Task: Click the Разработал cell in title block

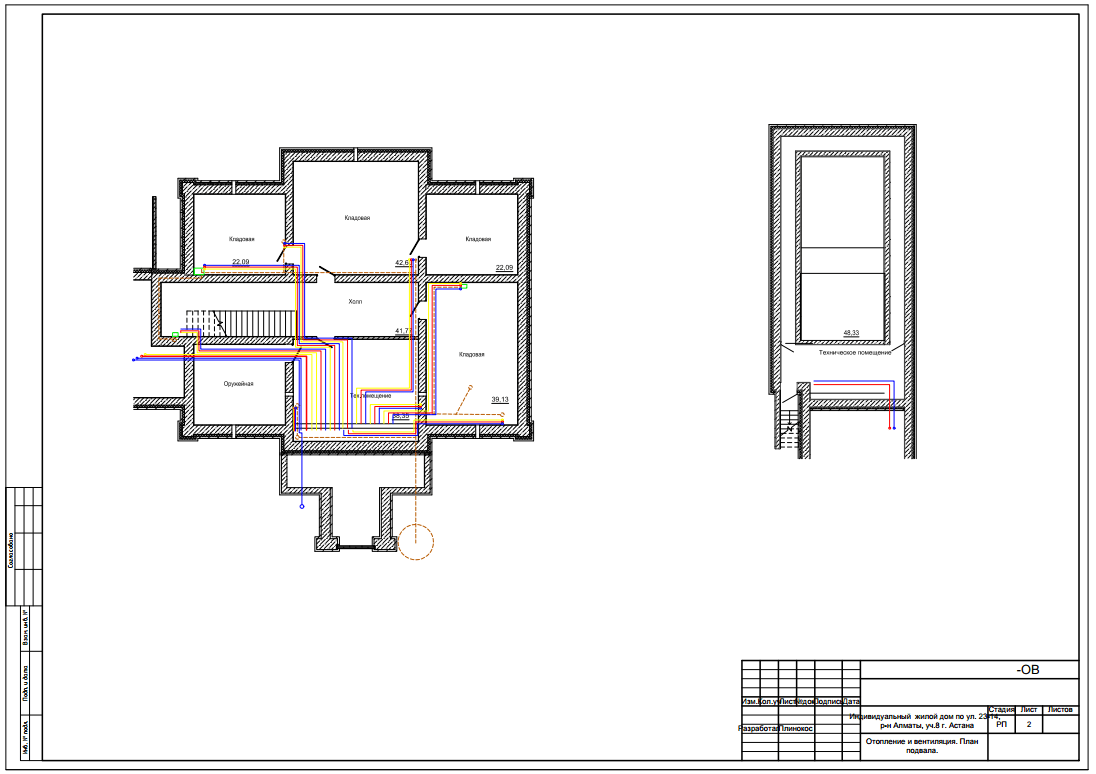Action: point(759,729)
